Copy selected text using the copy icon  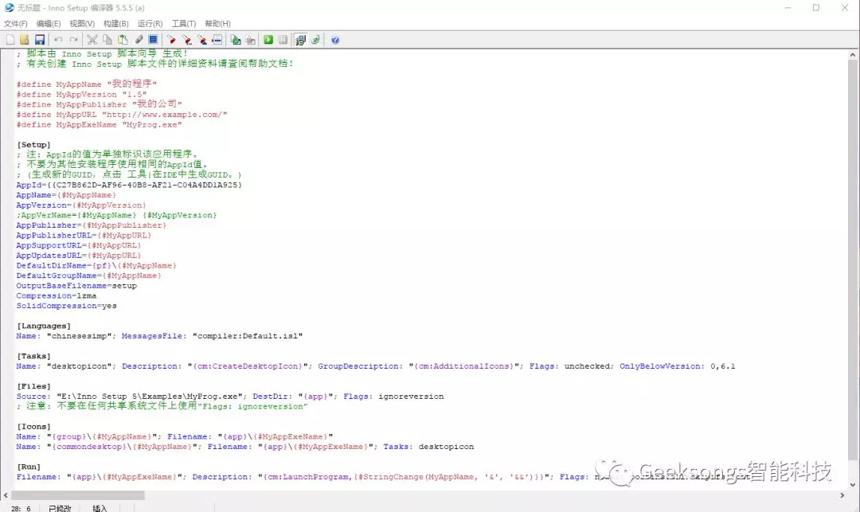pos(108,39)
